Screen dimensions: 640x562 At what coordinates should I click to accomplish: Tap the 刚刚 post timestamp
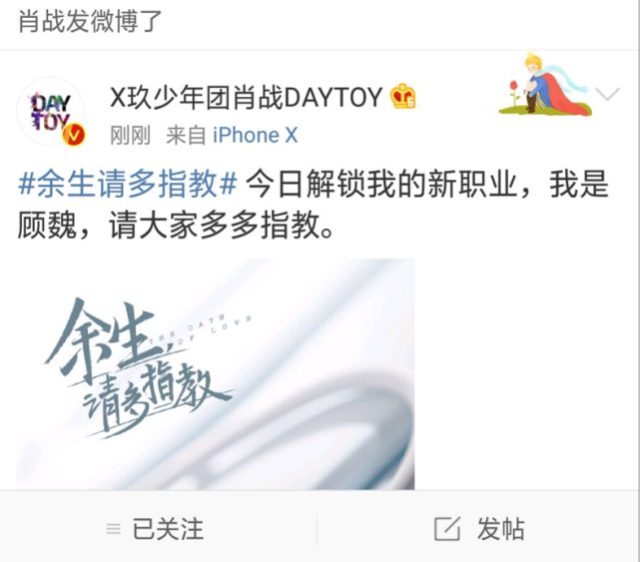tap(130, 135)
